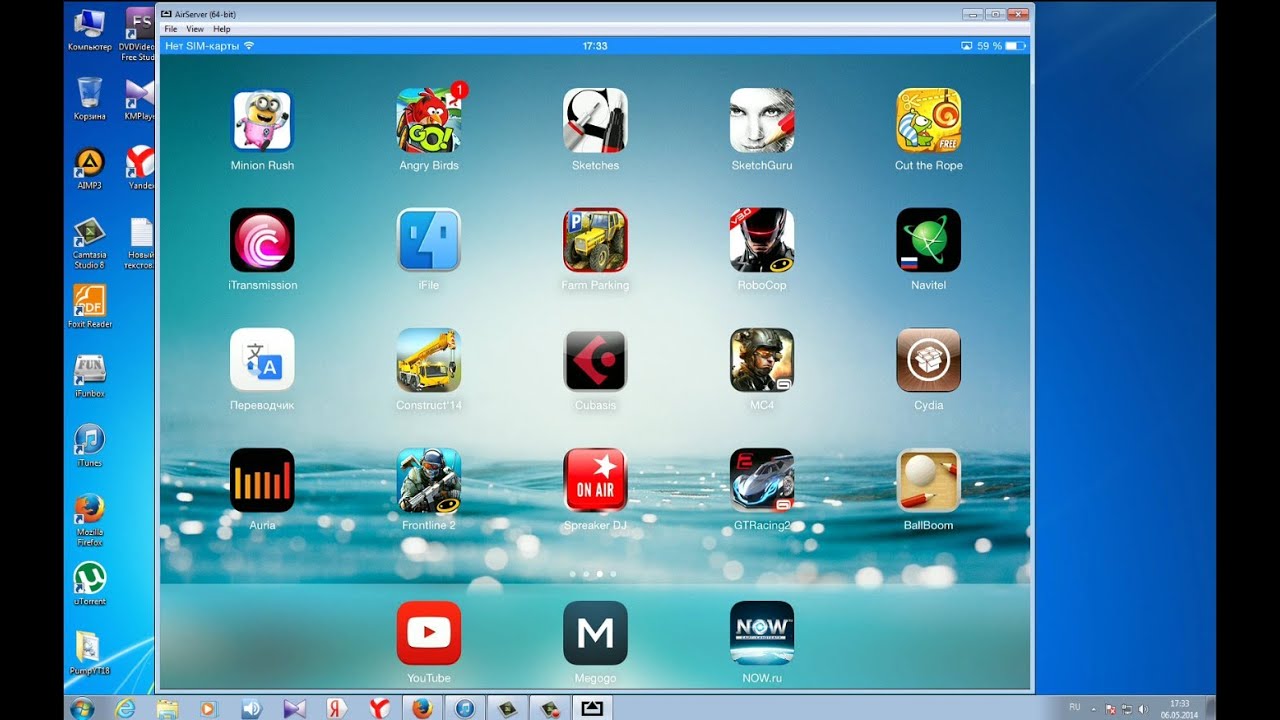The image size is (1280, 720).
Task: Open the AirServer File menu
Action: tap(171, 29)
